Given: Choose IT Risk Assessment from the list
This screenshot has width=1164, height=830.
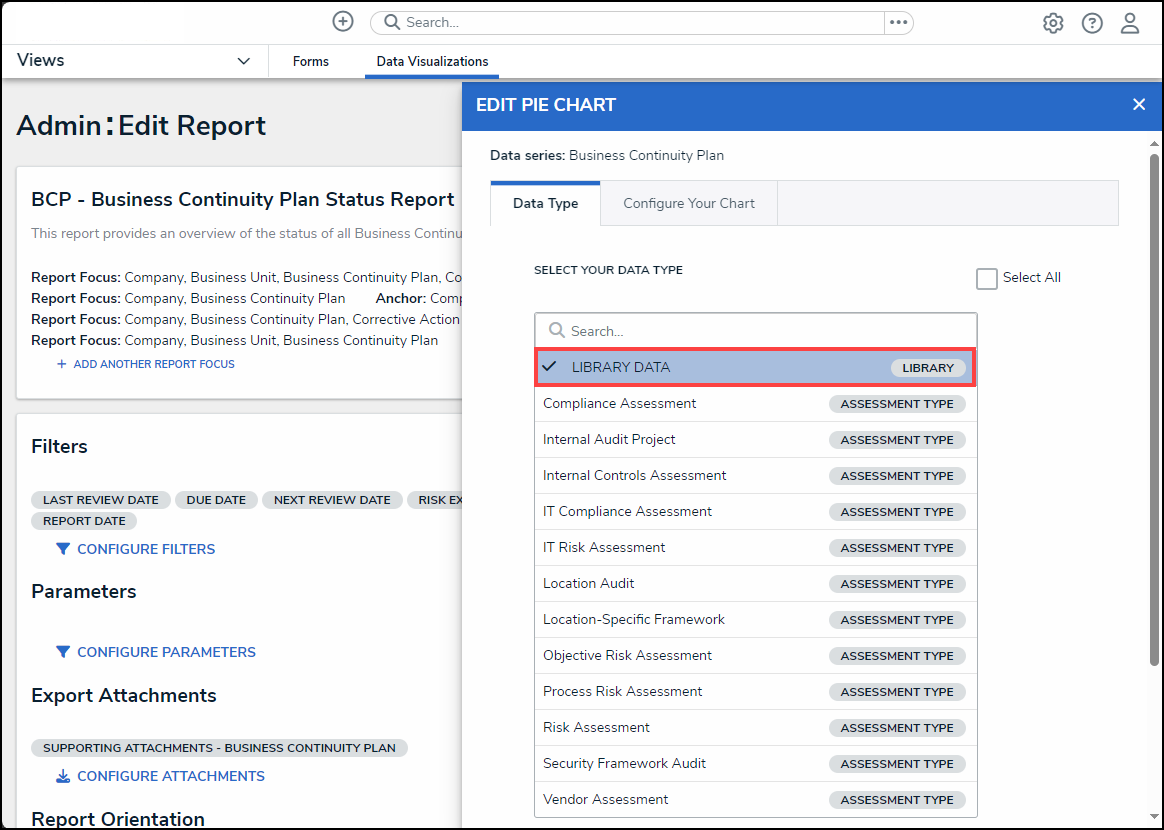Looking at the screenshot, I should [604, 548].
